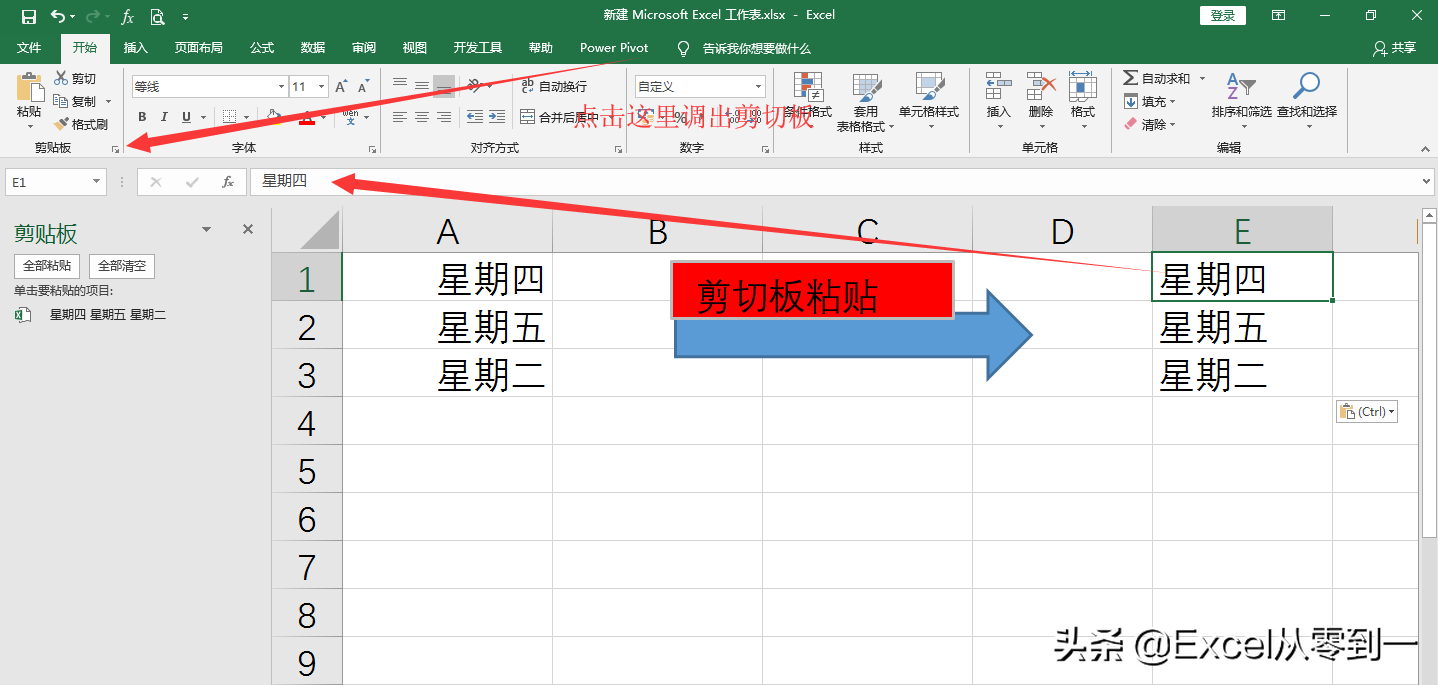Click the increase indent icon

(496, 117)
